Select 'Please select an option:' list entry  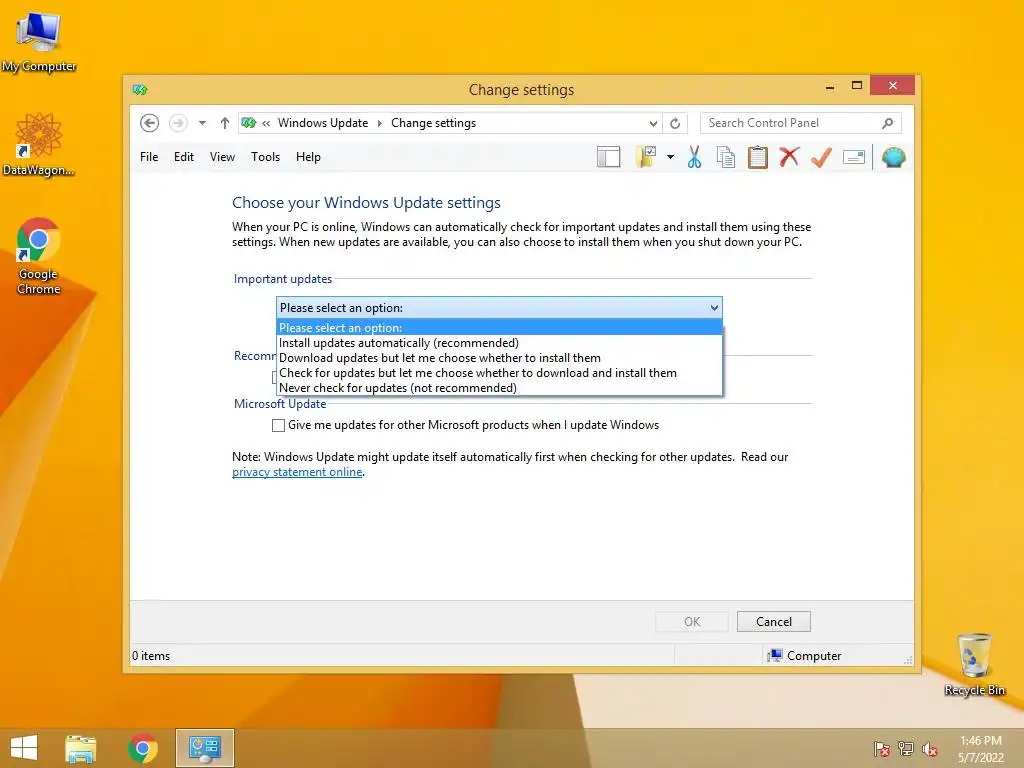point(499,328)
